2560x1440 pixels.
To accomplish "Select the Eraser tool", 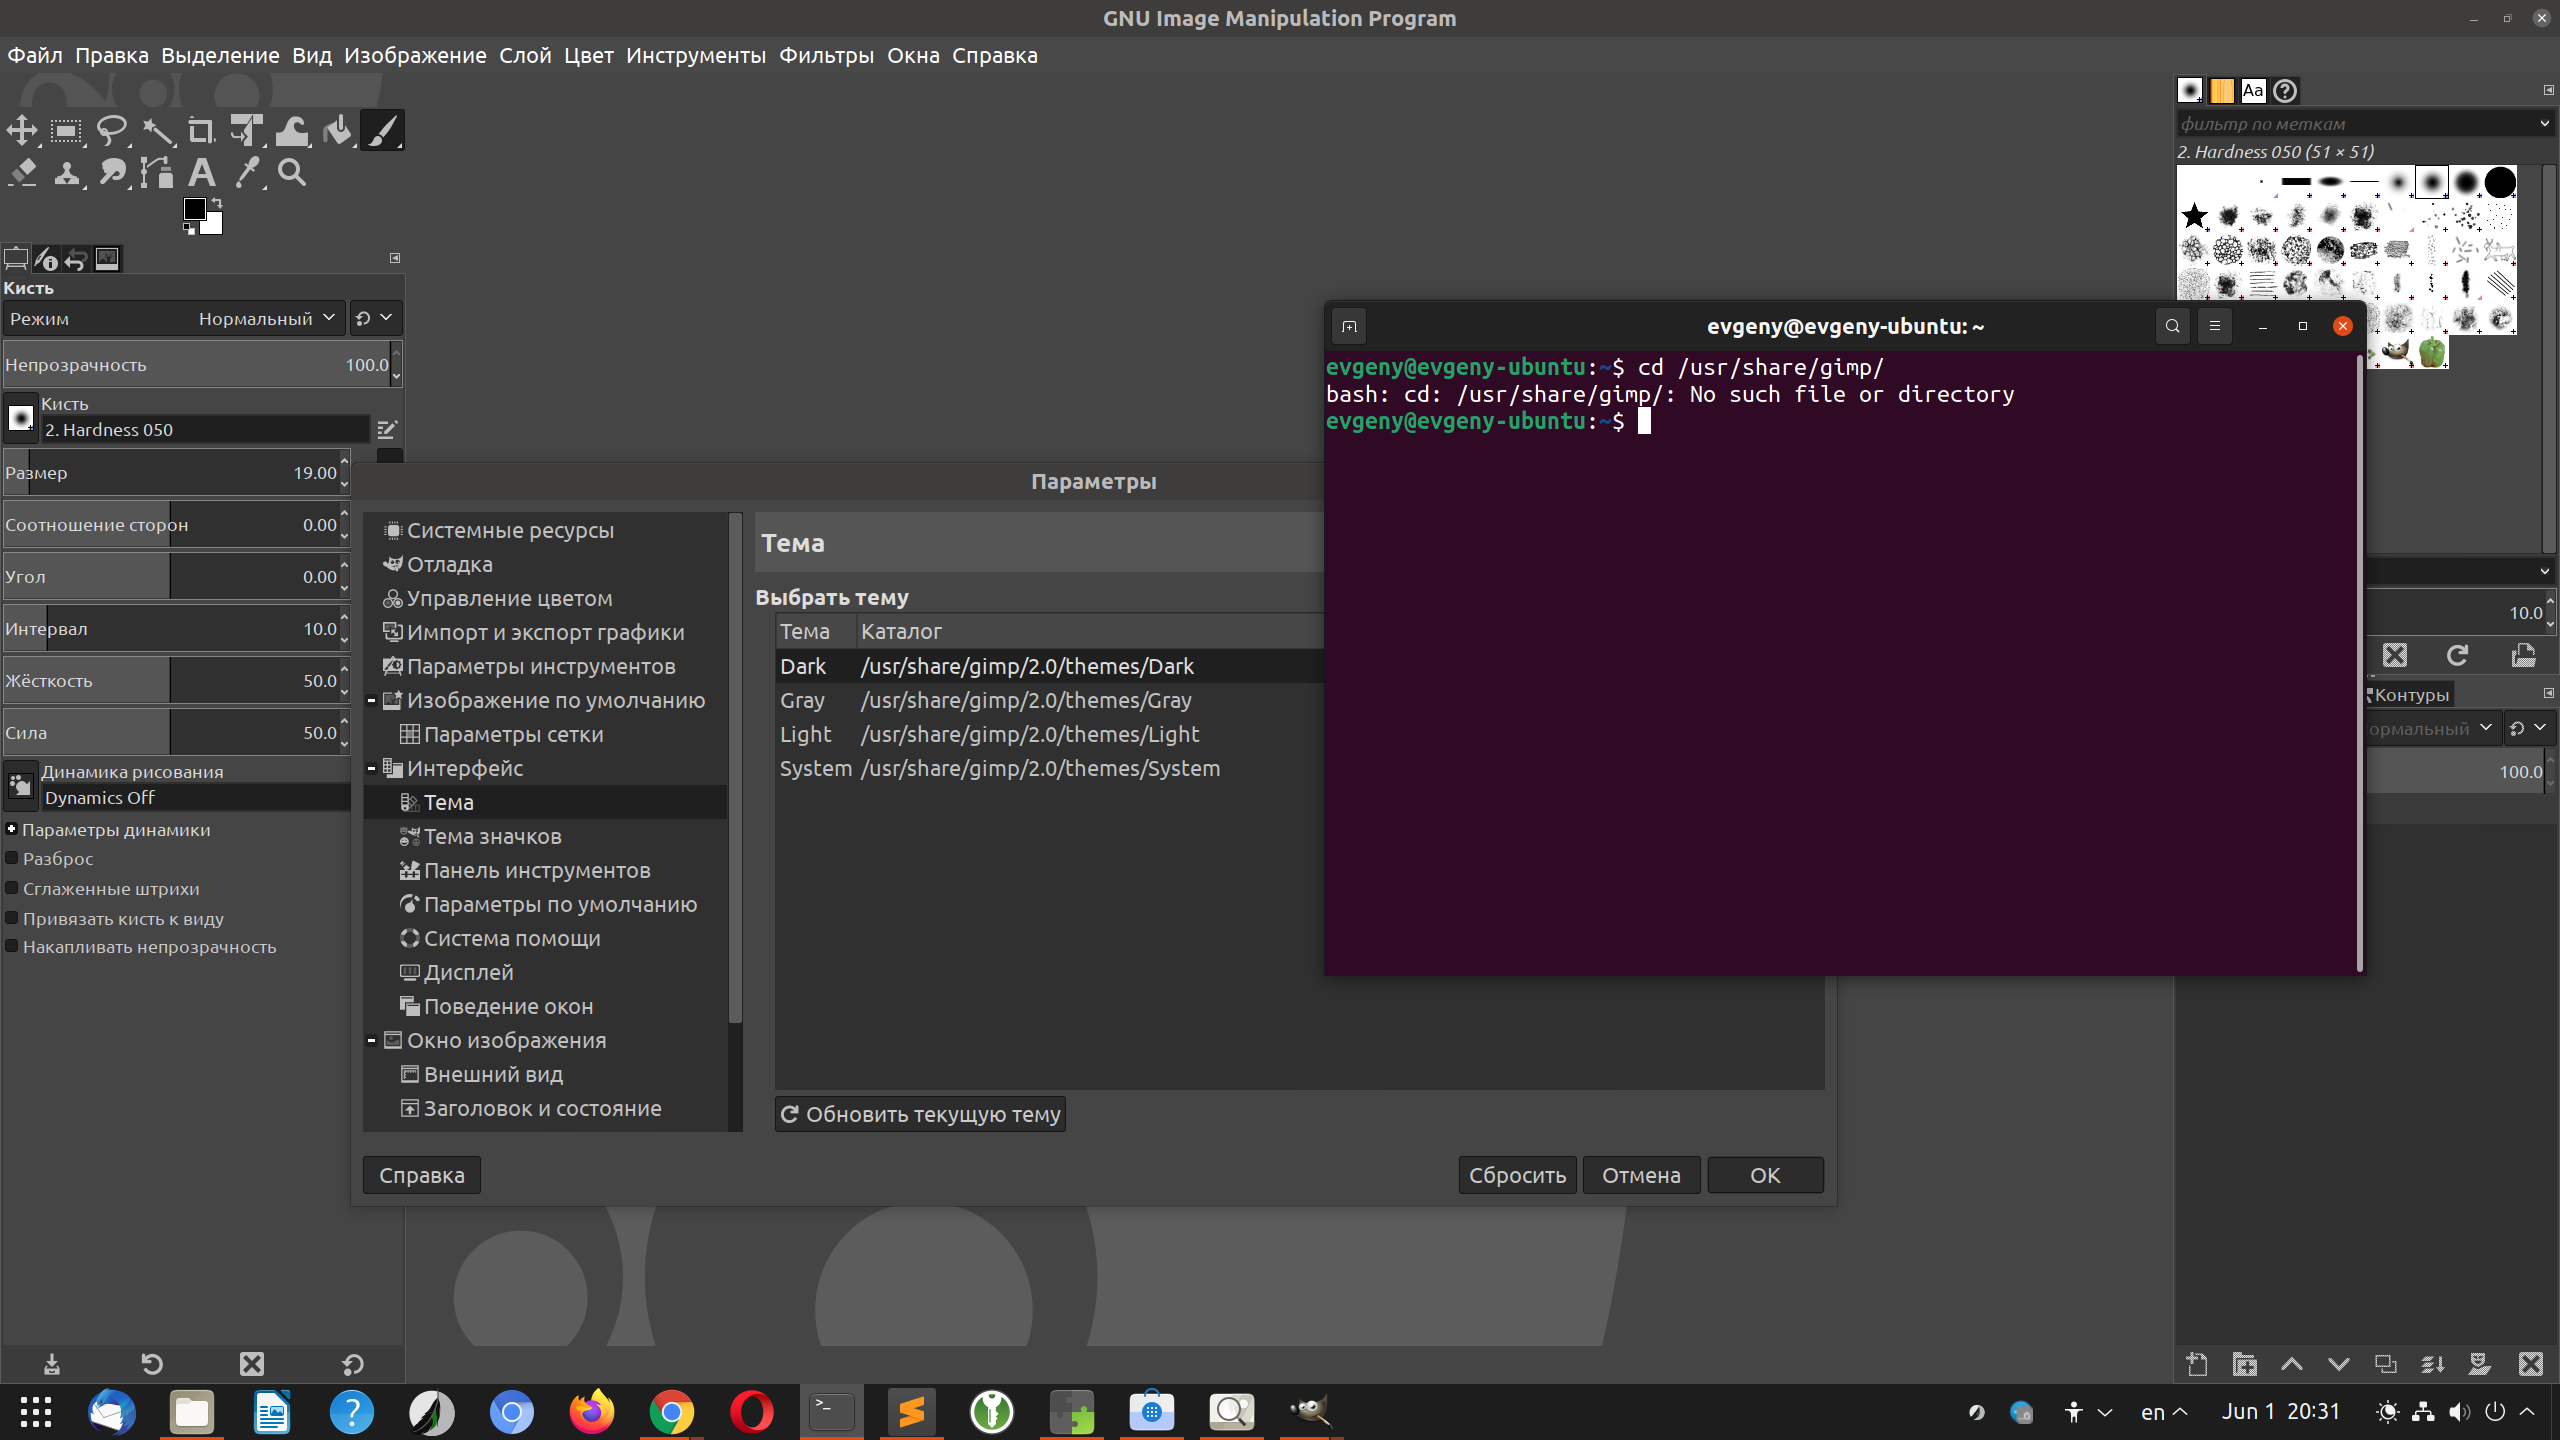I will coord(22,173).
